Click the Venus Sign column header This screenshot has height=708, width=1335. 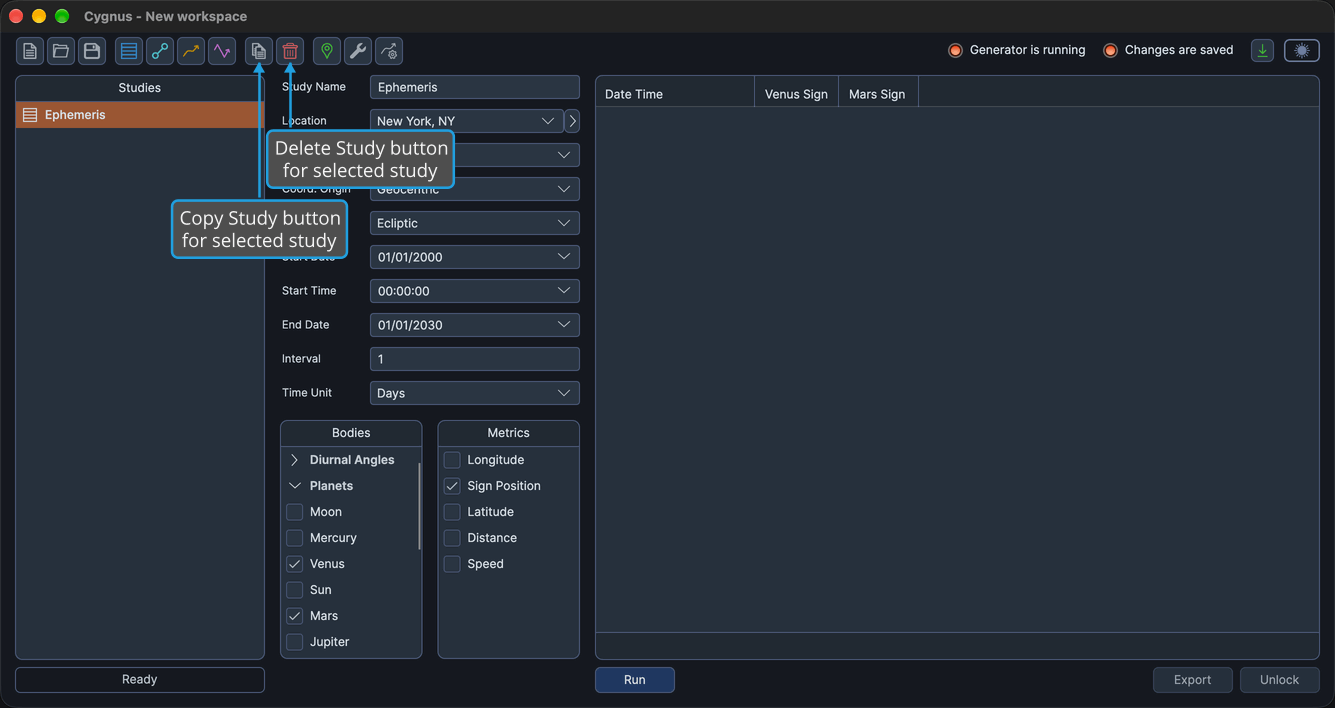796,94
